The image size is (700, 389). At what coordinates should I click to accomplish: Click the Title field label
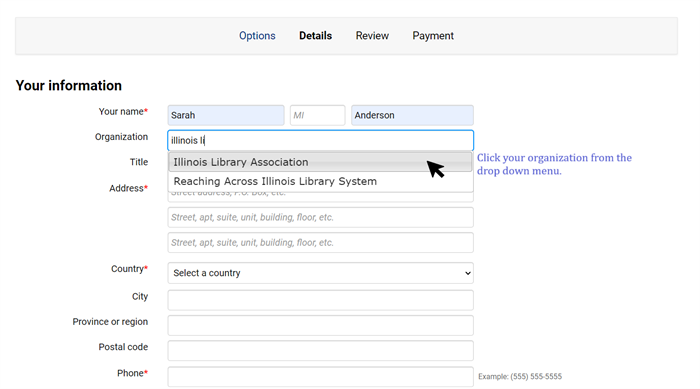(x=139, y=162)
